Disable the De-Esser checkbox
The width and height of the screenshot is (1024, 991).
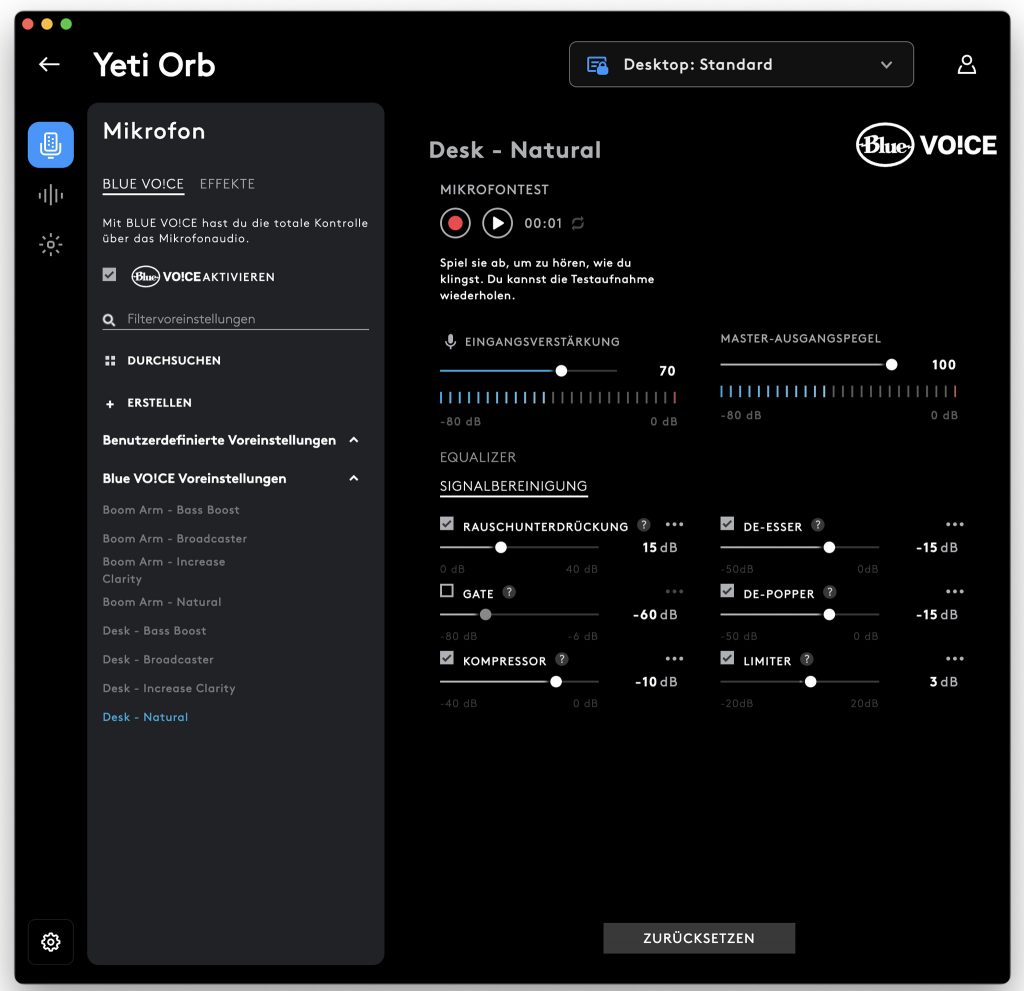pyautogui.click(x=727, y=524)
